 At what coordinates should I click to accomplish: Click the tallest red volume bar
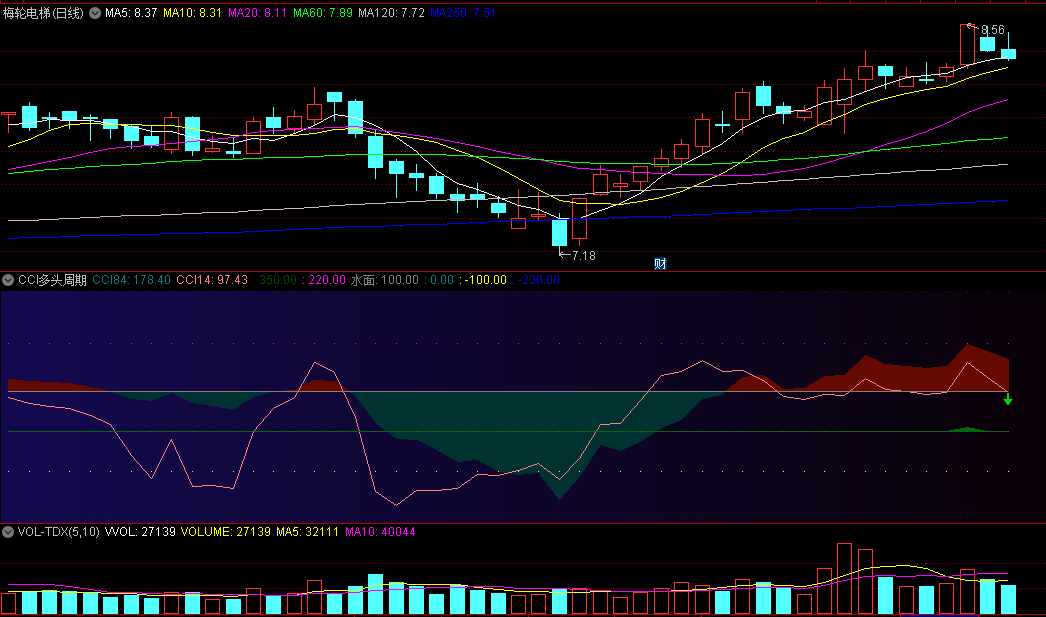(845, 578)
